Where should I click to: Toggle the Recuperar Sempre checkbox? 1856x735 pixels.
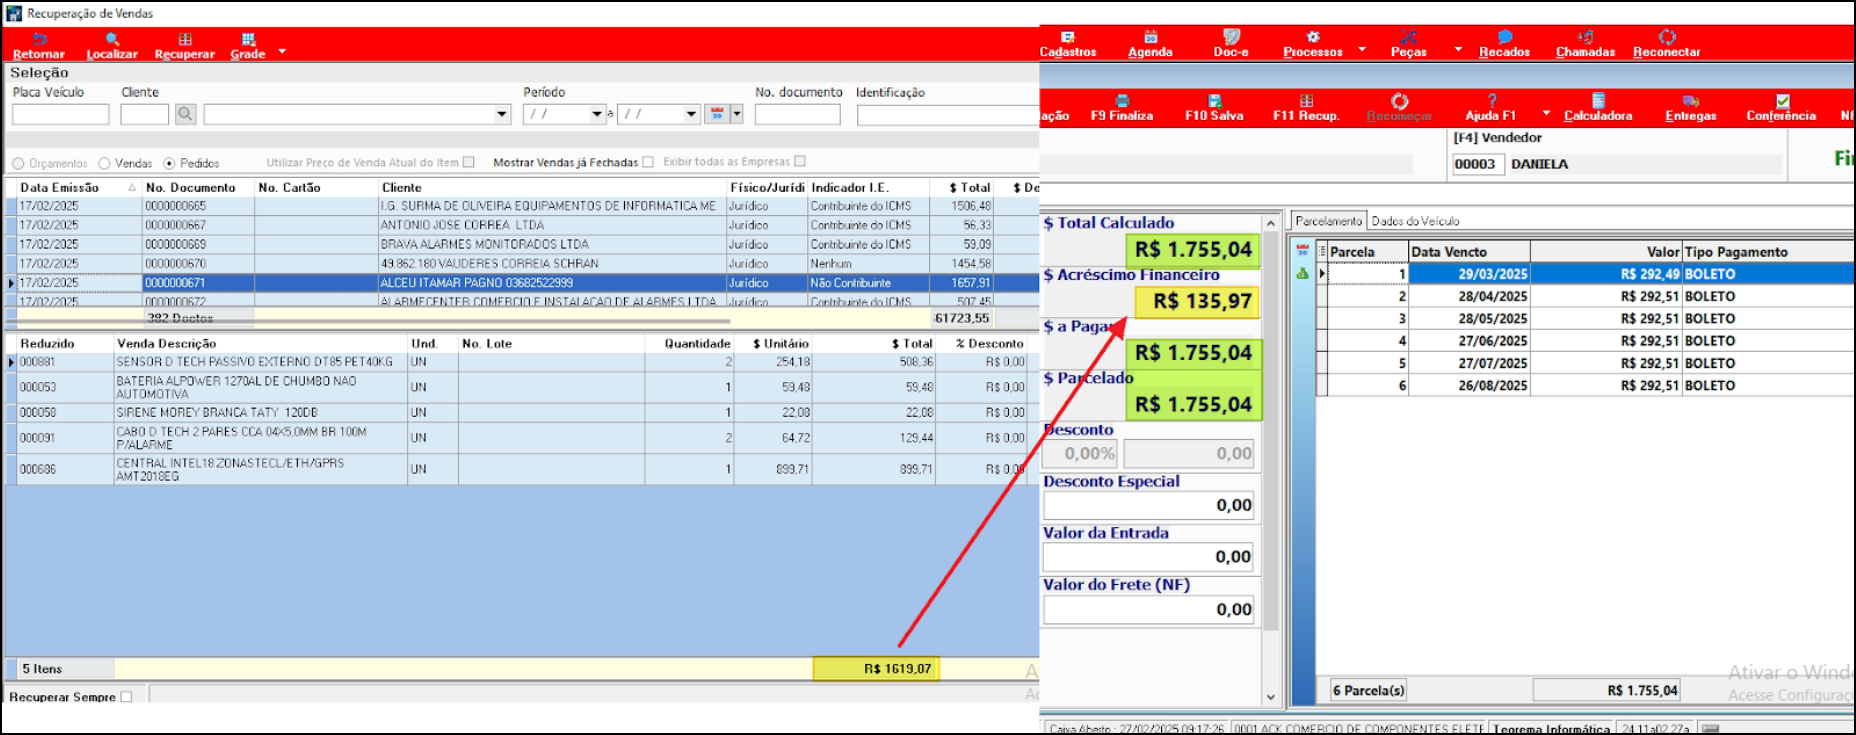tap(126, 697)
